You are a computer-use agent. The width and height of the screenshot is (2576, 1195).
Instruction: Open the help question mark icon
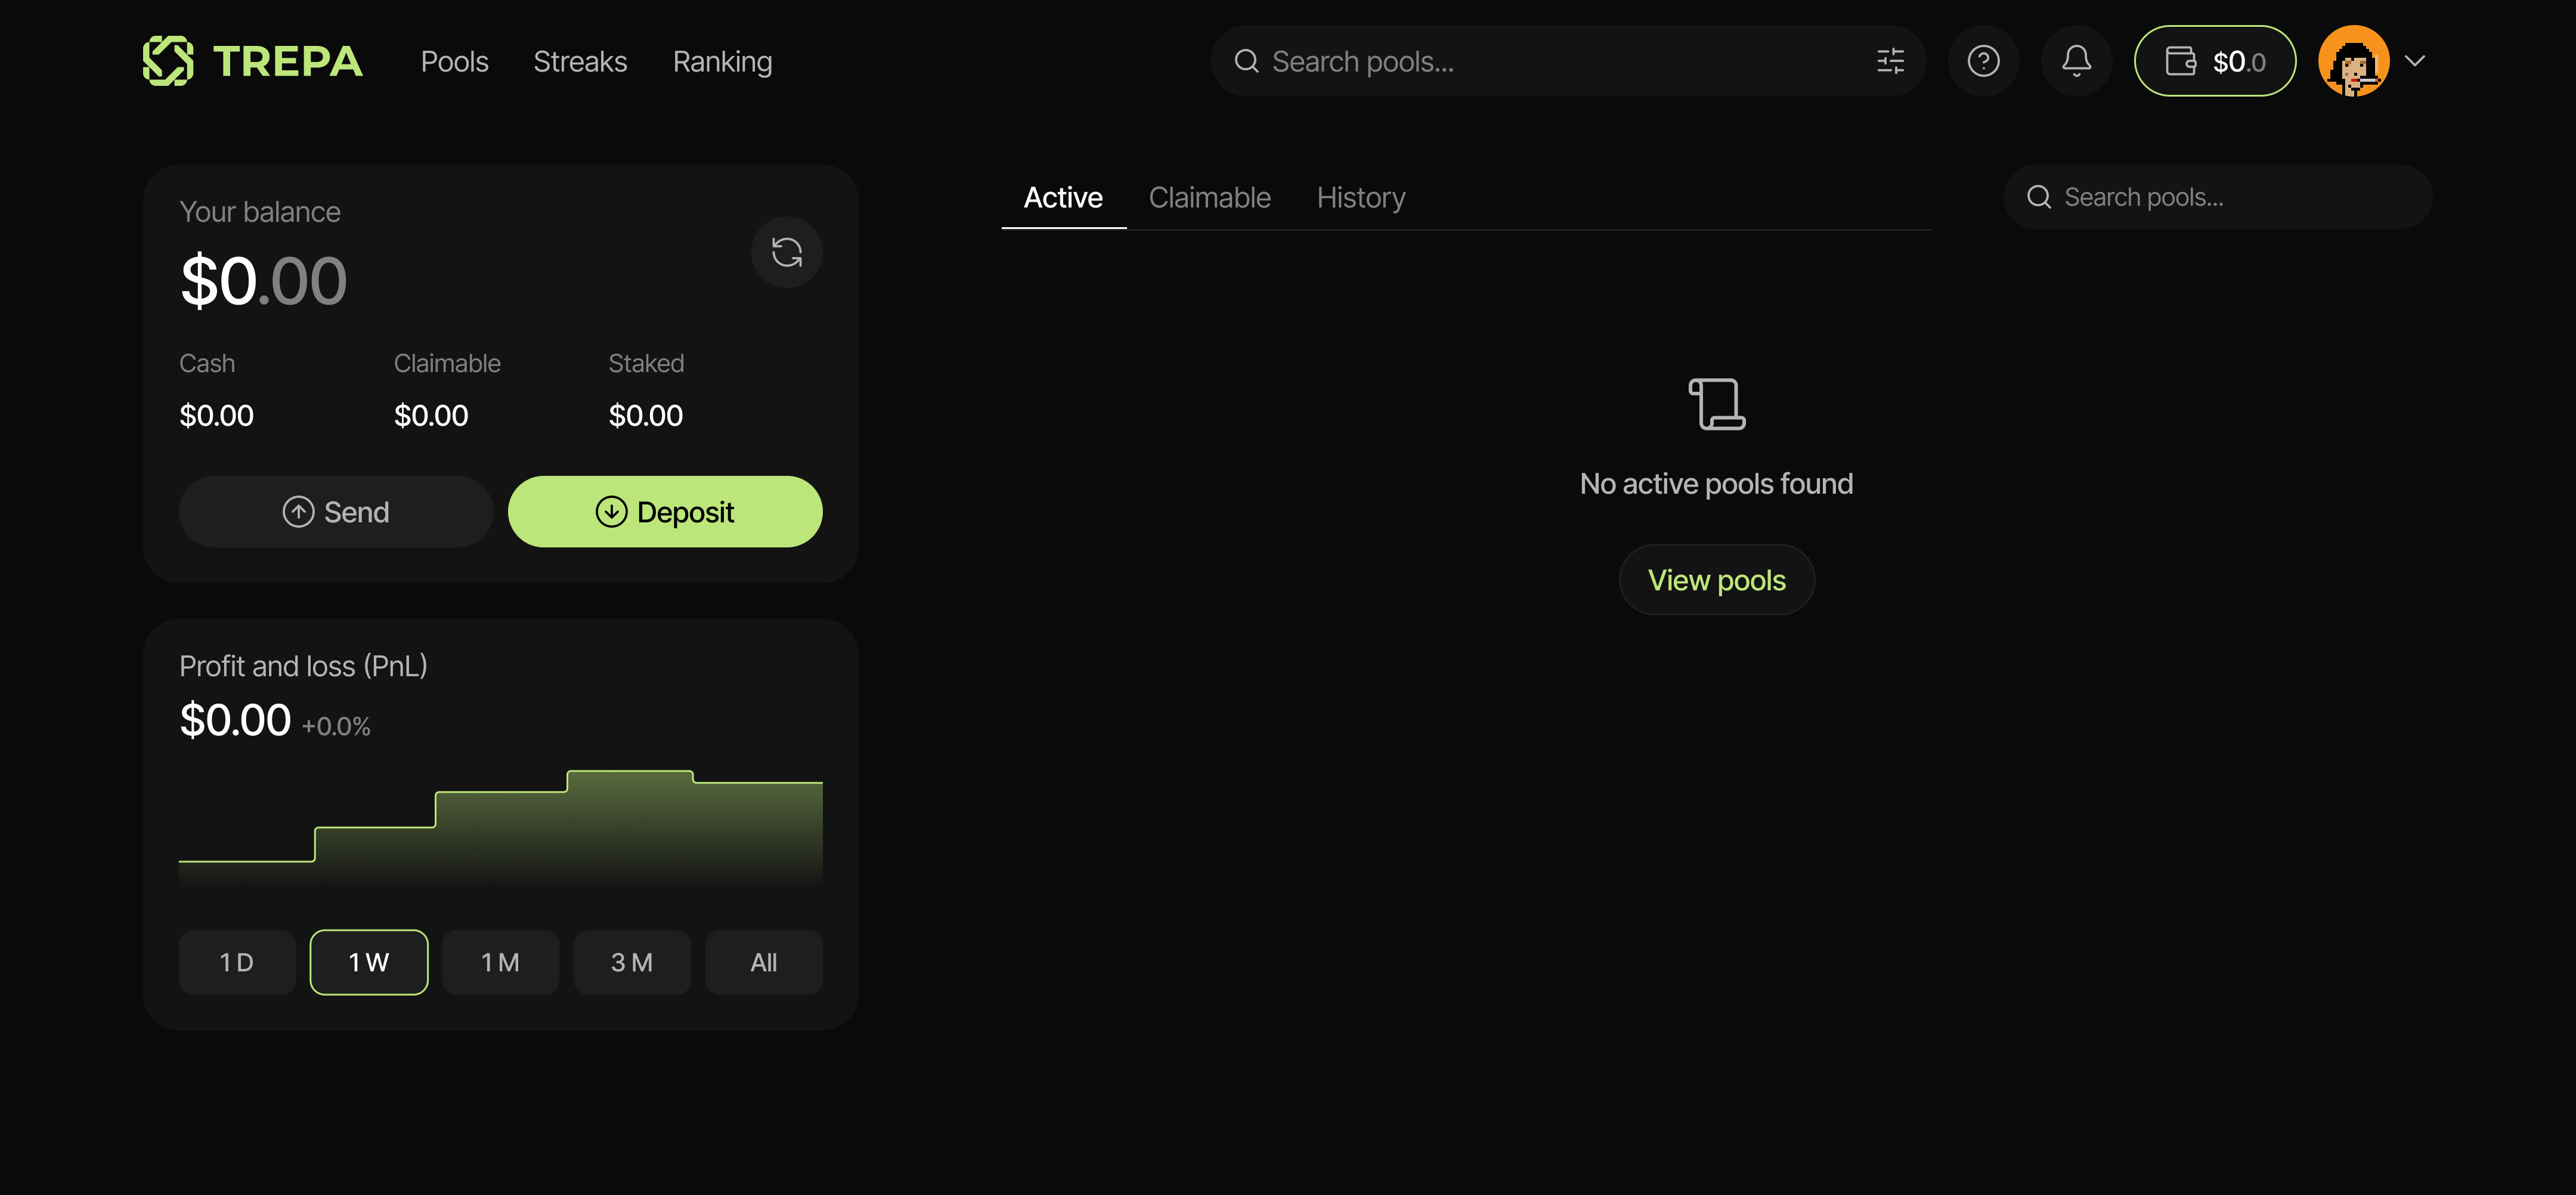pos(1983,61)
